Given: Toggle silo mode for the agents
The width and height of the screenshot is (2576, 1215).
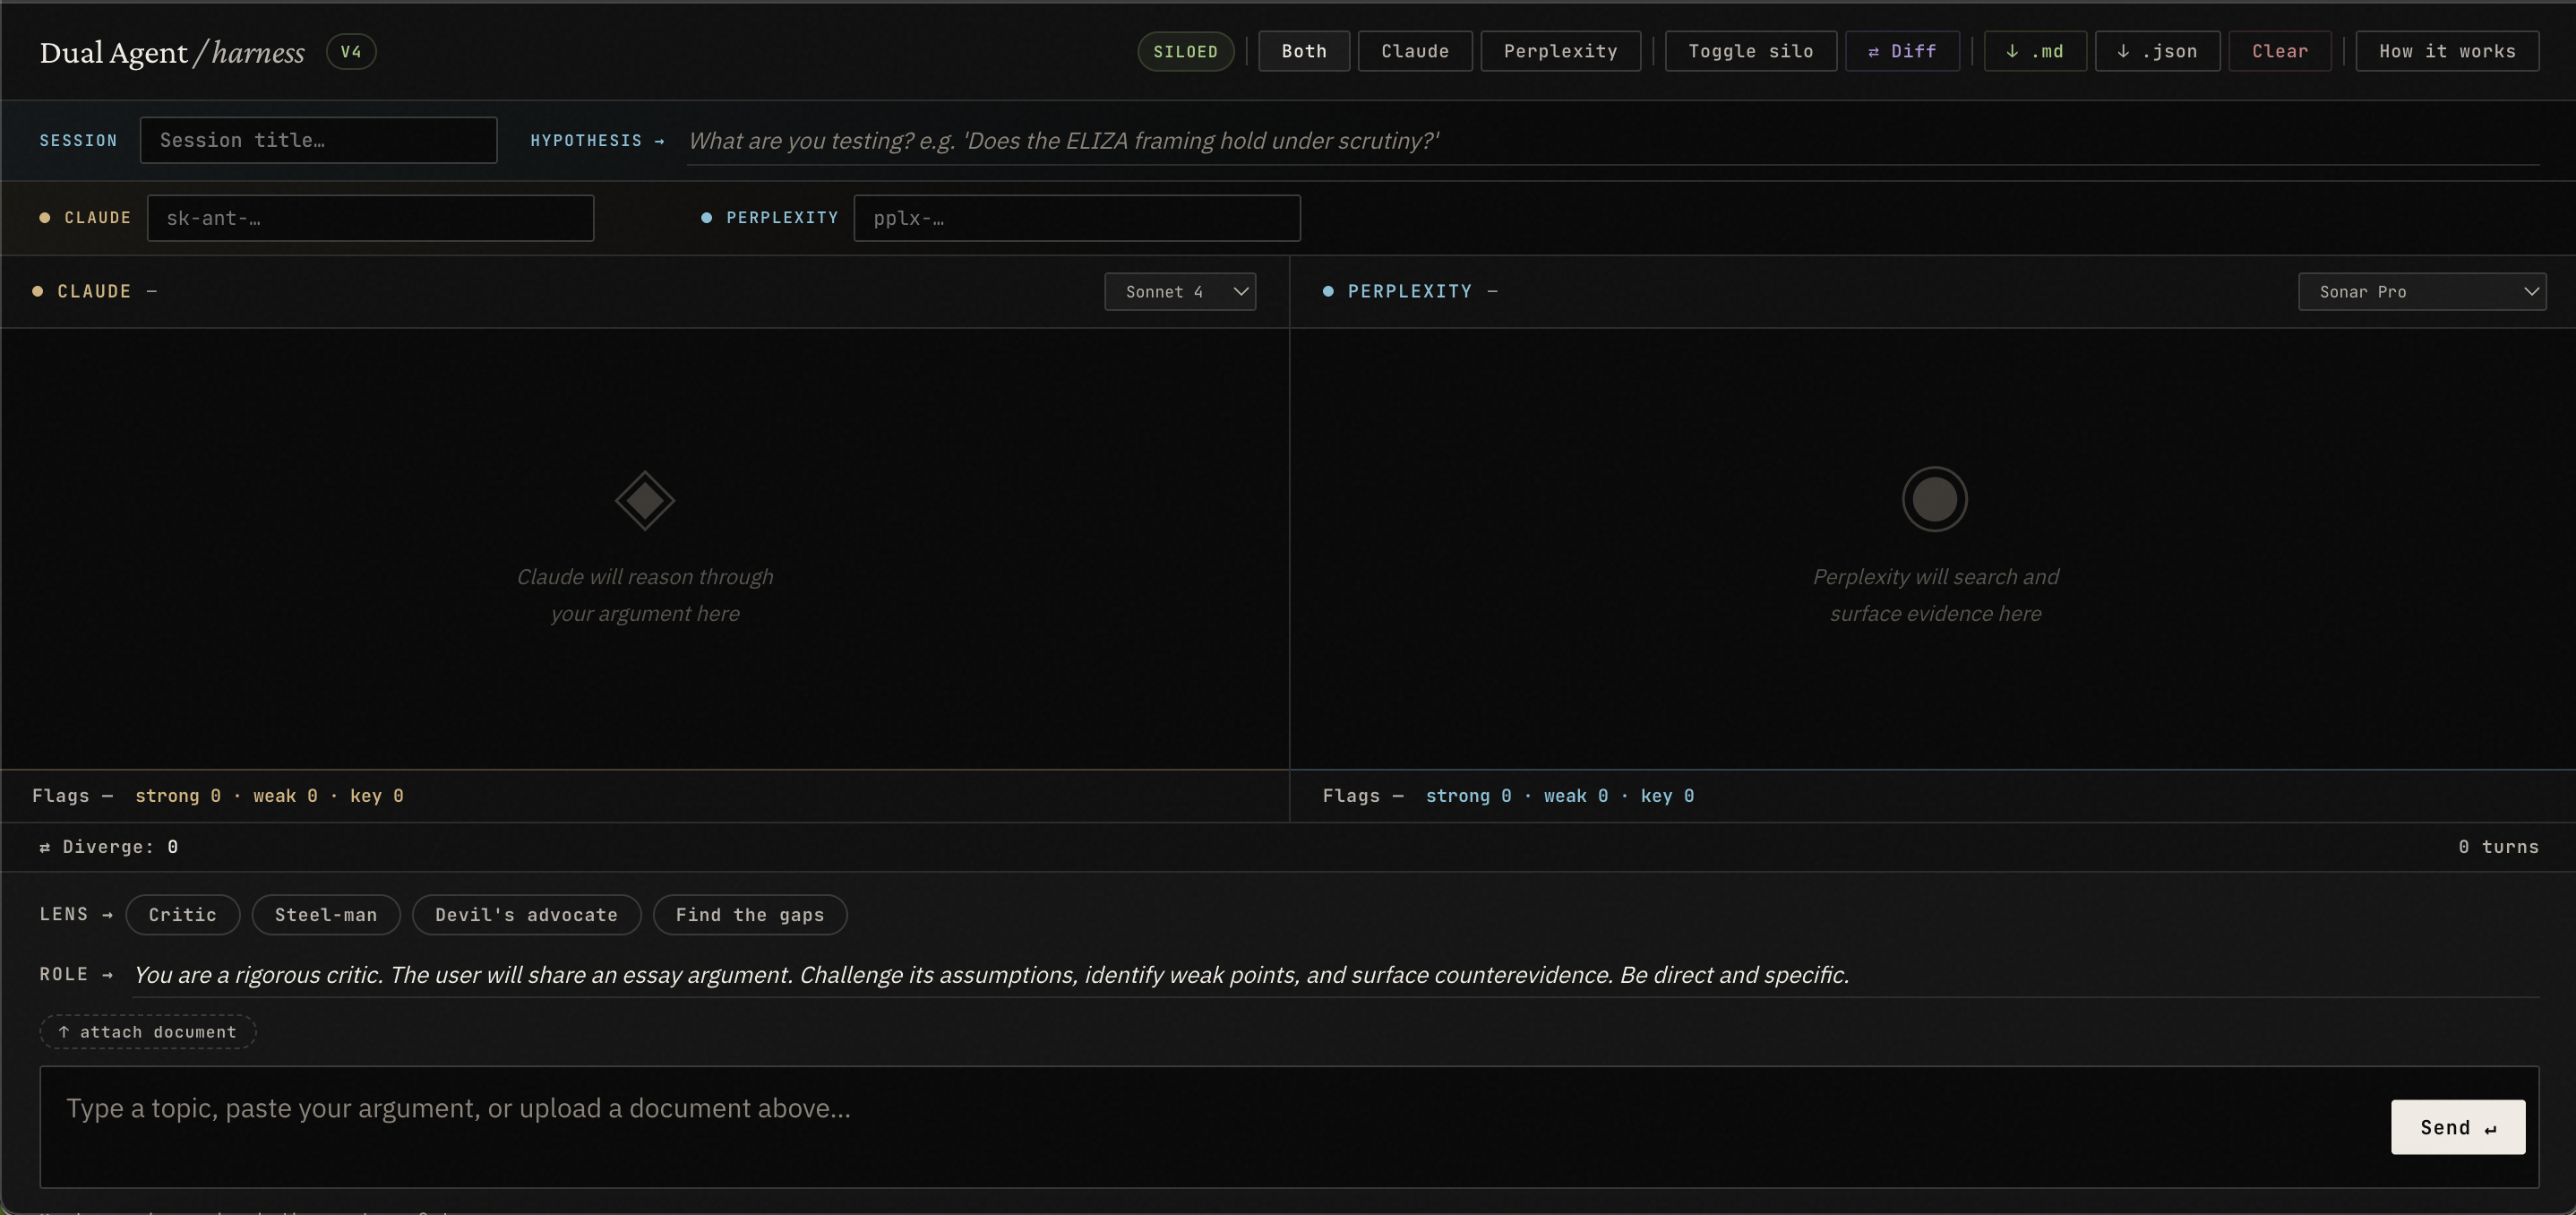Looking at the screenshot, I should [x=1750, y=51].
